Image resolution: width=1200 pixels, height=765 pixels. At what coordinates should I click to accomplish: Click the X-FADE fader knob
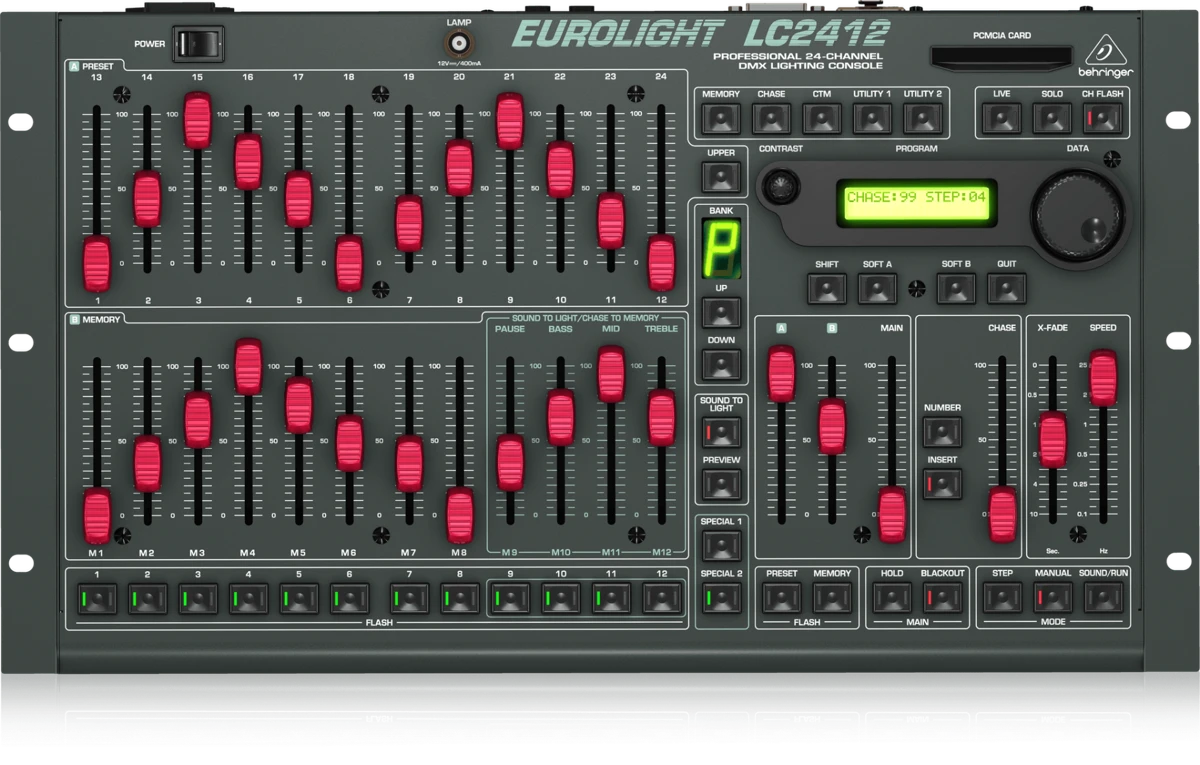[1052, 440]
